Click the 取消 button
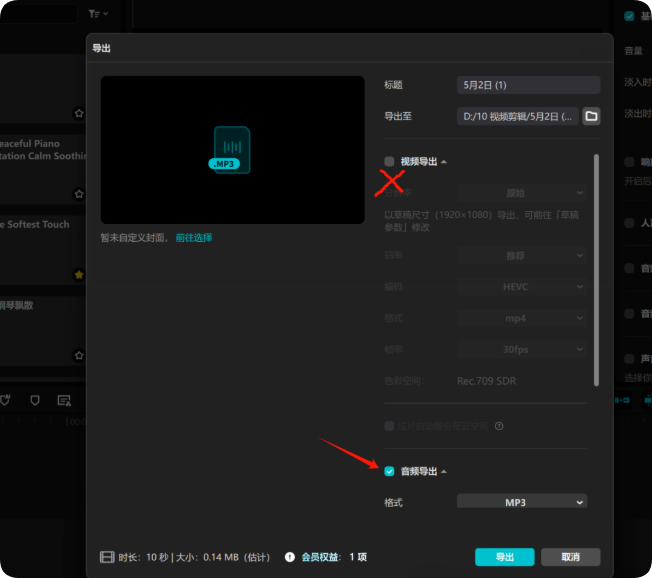Screen dimensions: 652x578 coord(570,557)
